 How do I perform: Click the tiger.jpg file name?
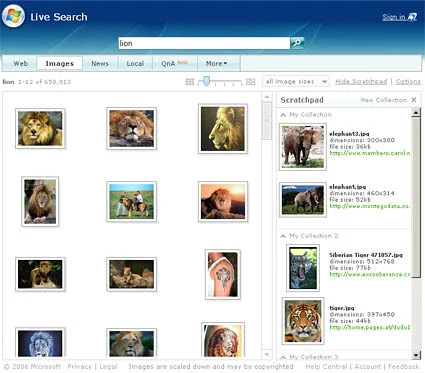[342, 308]
